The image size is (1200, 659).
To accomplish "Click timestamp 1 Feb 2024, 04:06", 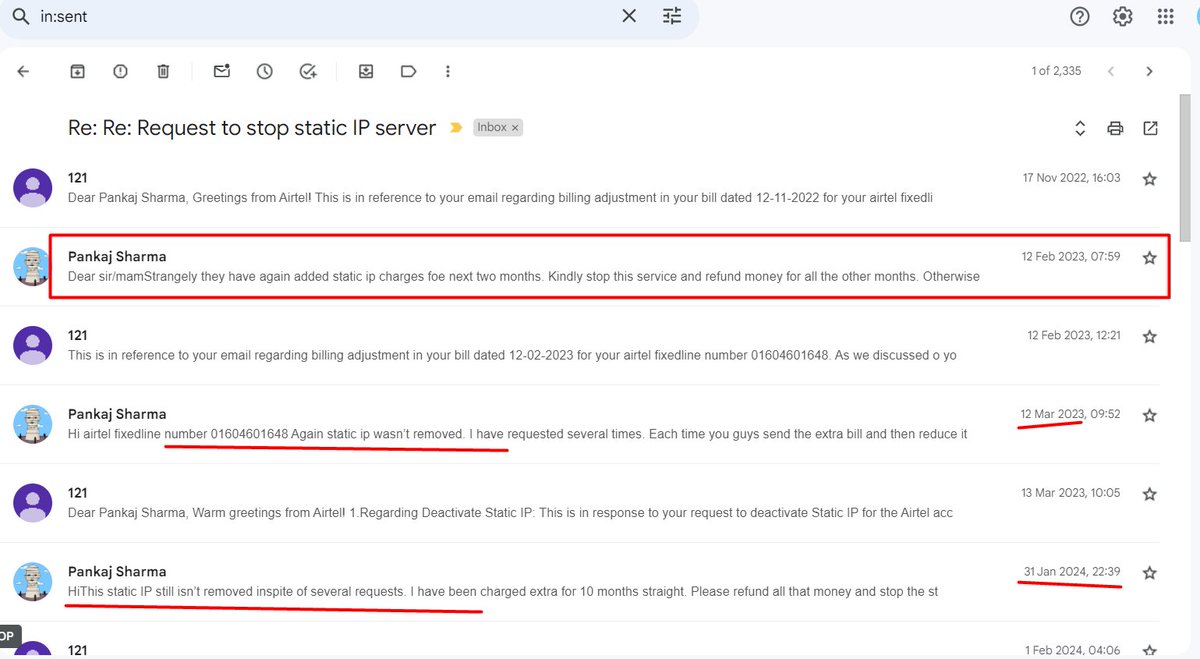I will coord(1073,650).
